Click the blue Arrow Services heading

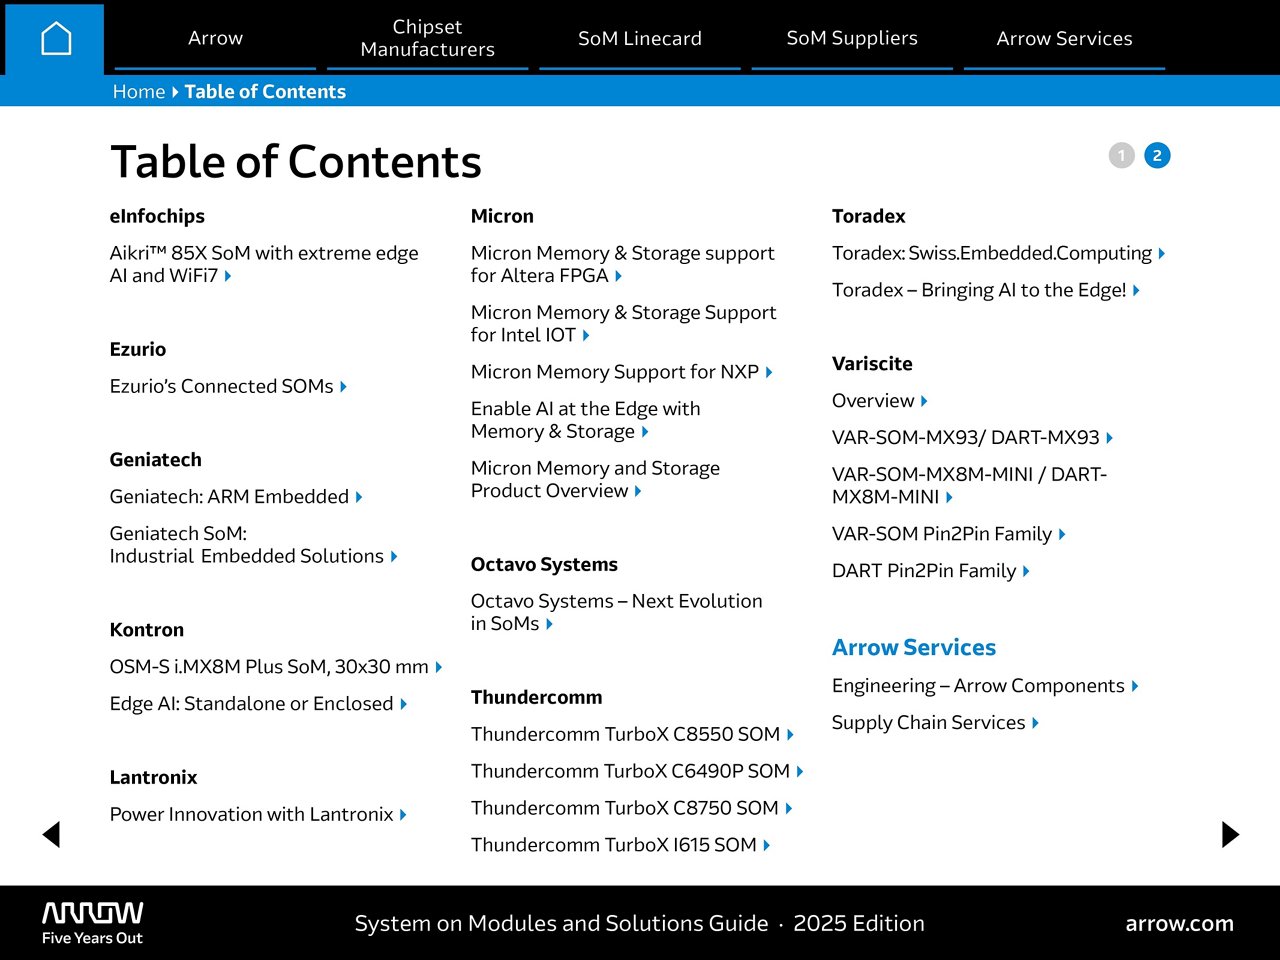914,647
